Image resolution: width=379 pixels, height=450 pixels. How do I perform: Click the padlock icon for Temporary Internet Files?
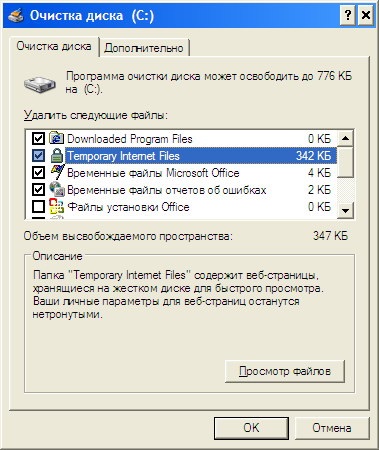57,156
